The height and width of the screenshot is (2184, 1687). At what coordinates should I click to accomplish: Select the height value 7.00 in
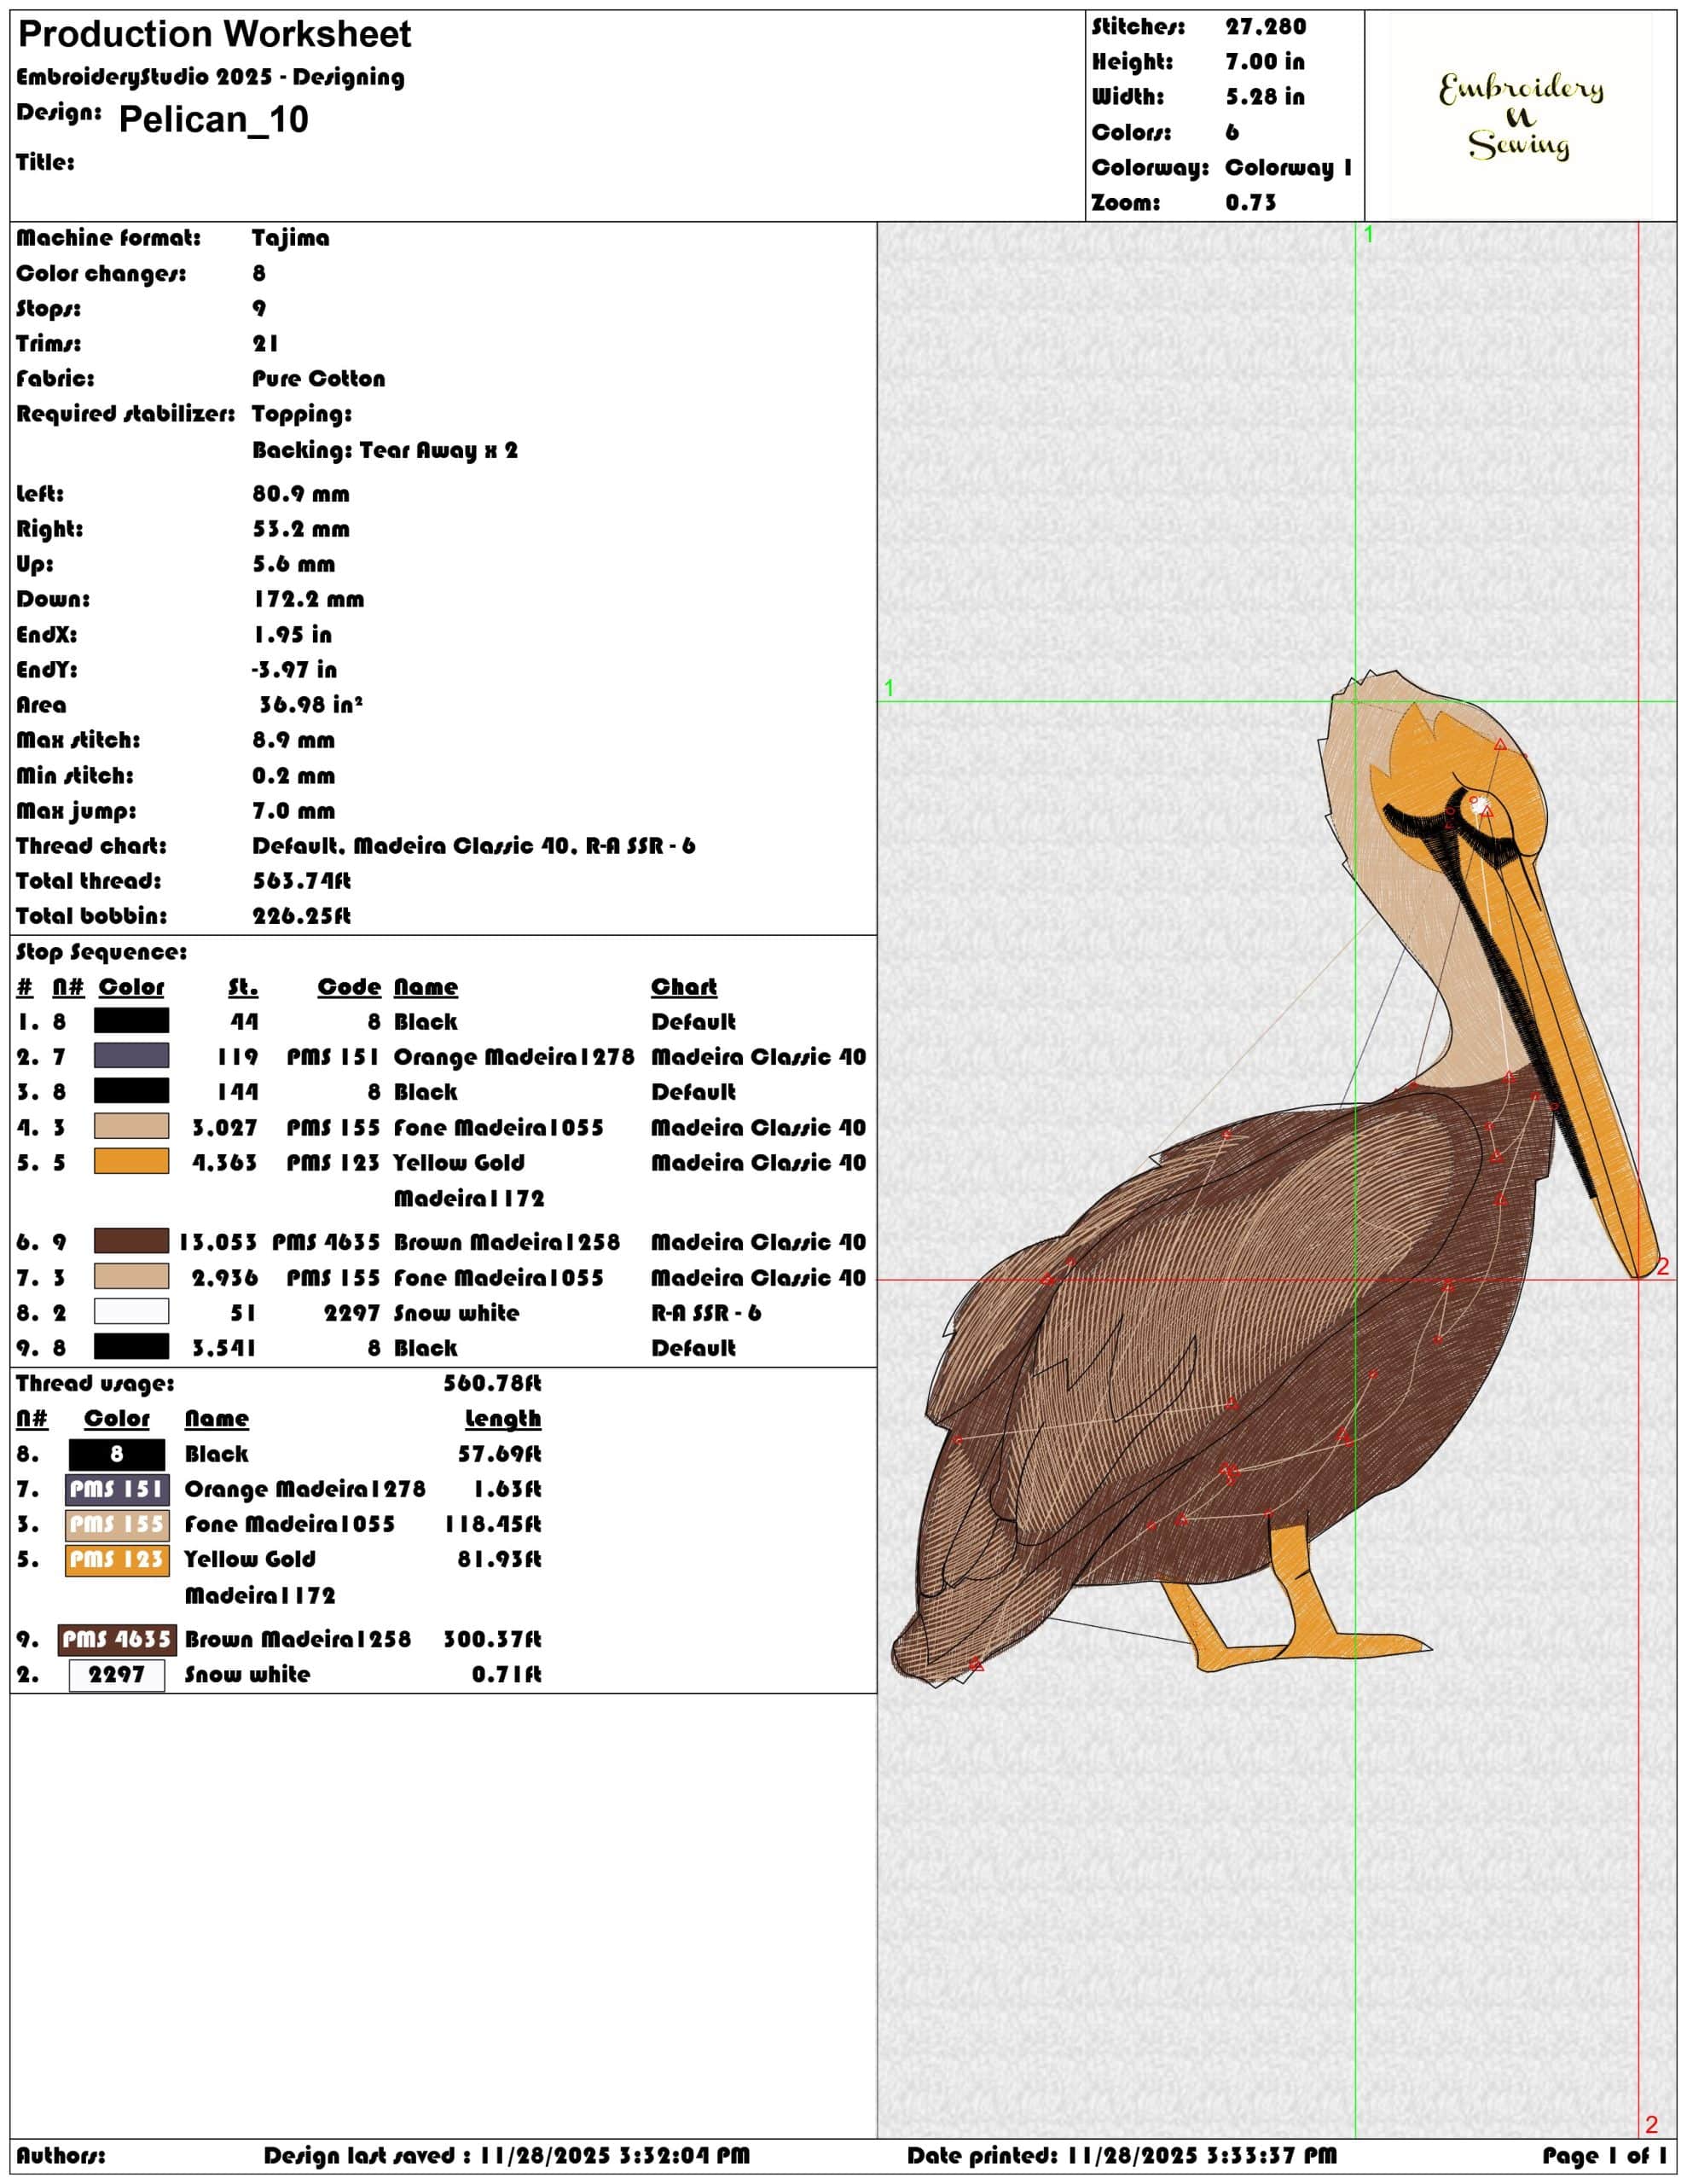(x=1264, y=62)
